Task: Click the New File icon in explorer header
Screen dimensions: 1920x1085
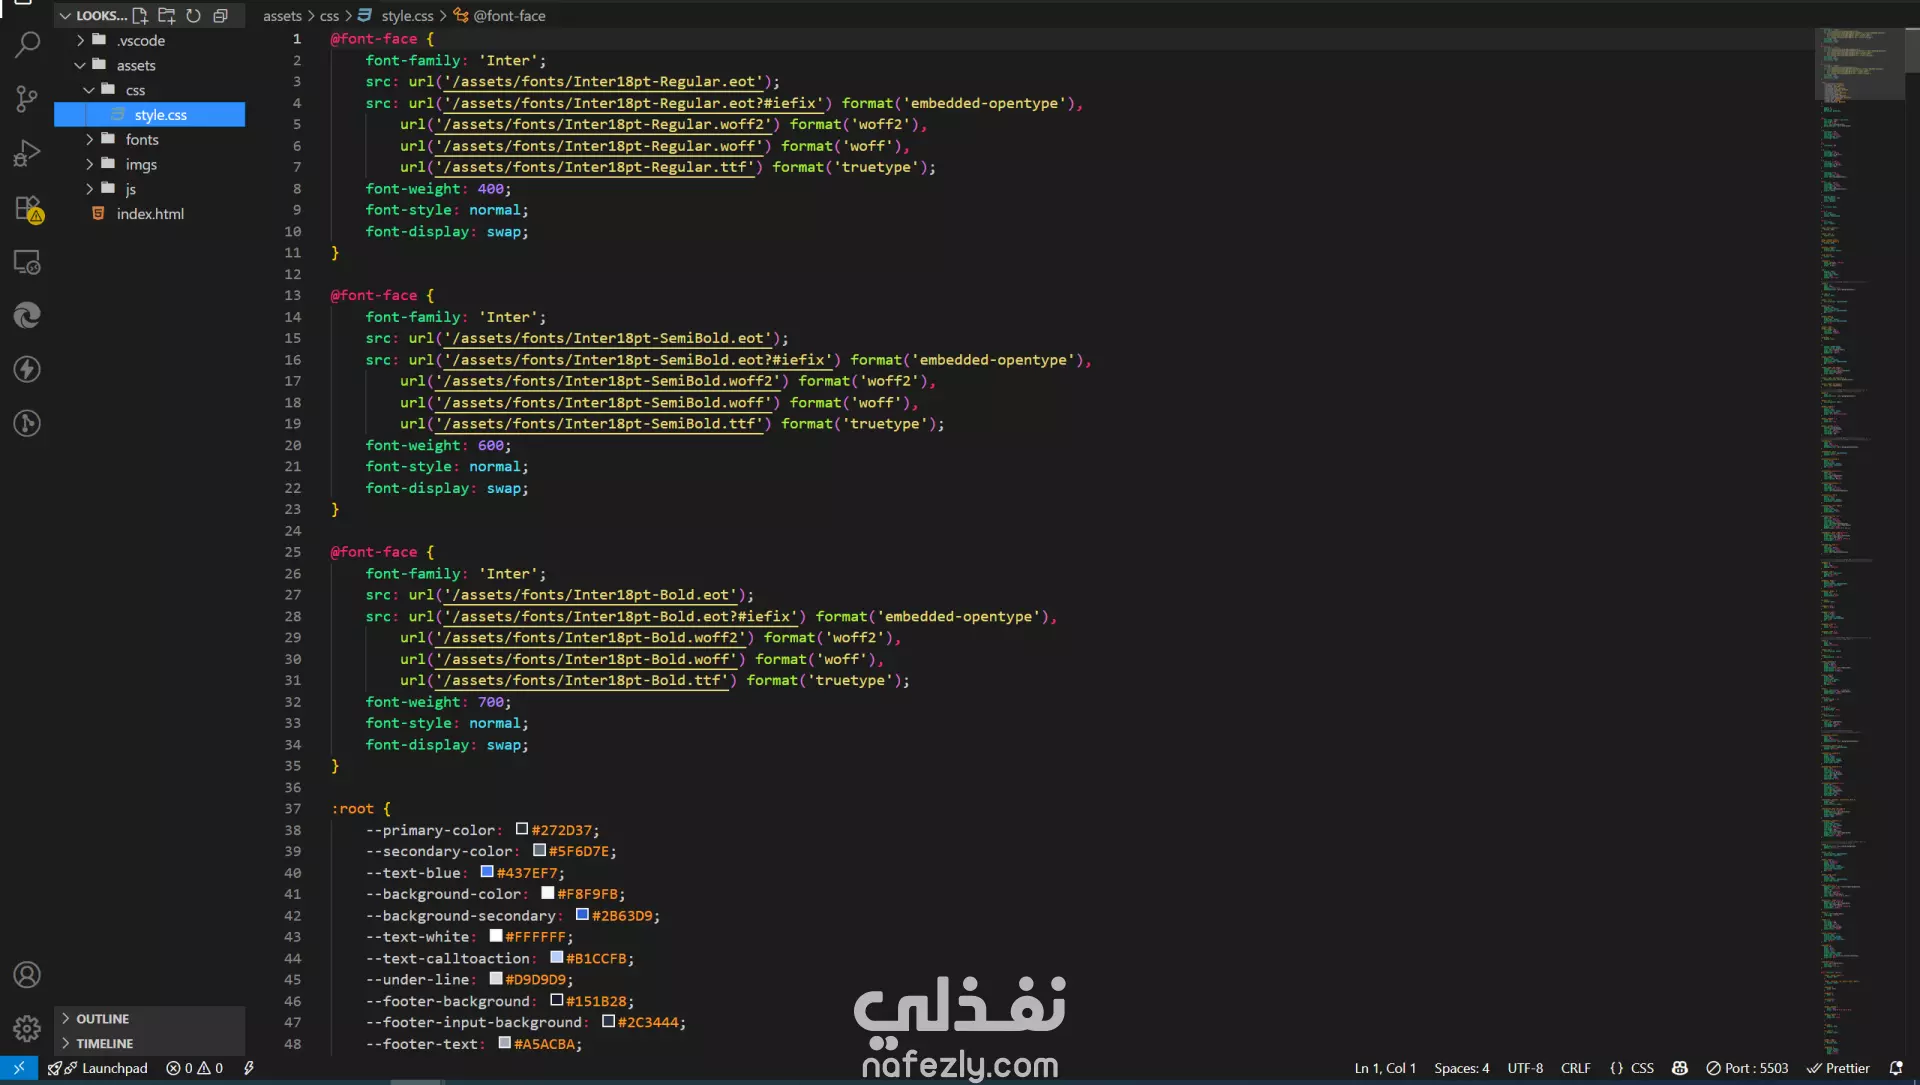Action: pos(140,16)
